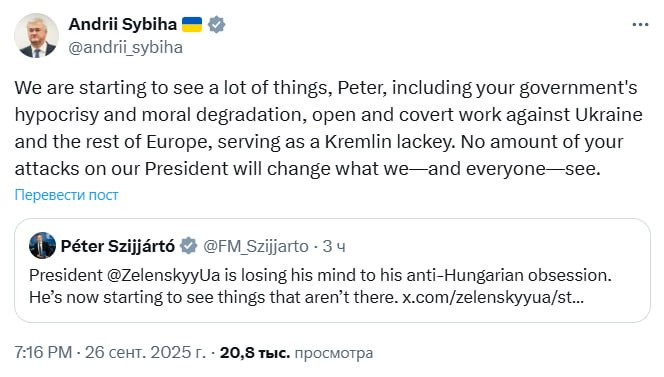Click the verified badge next to Péter Szijjártó

(188, 246)
